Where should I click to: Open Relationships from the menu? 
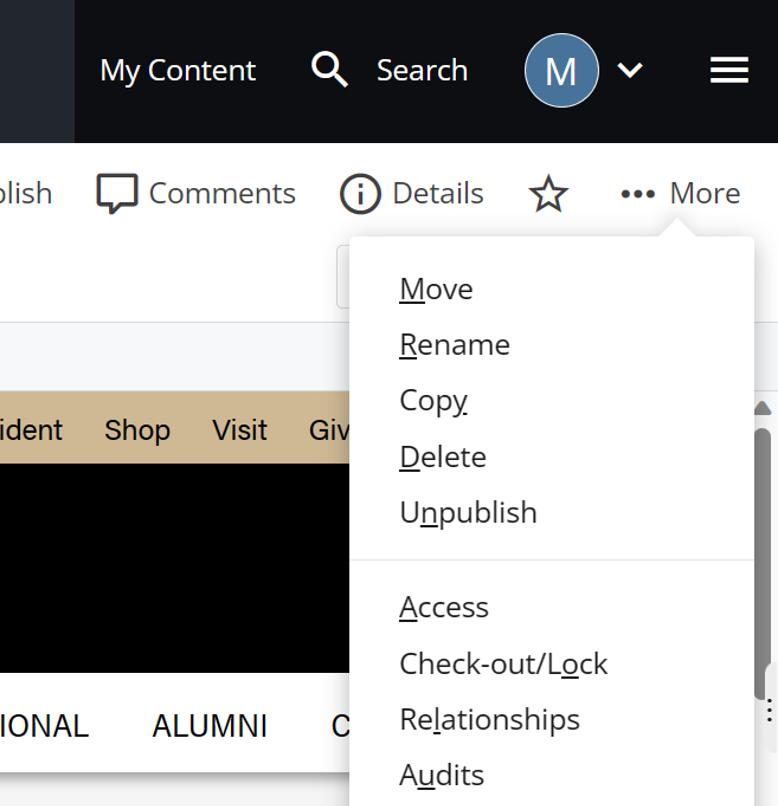(x=489, y=719)
